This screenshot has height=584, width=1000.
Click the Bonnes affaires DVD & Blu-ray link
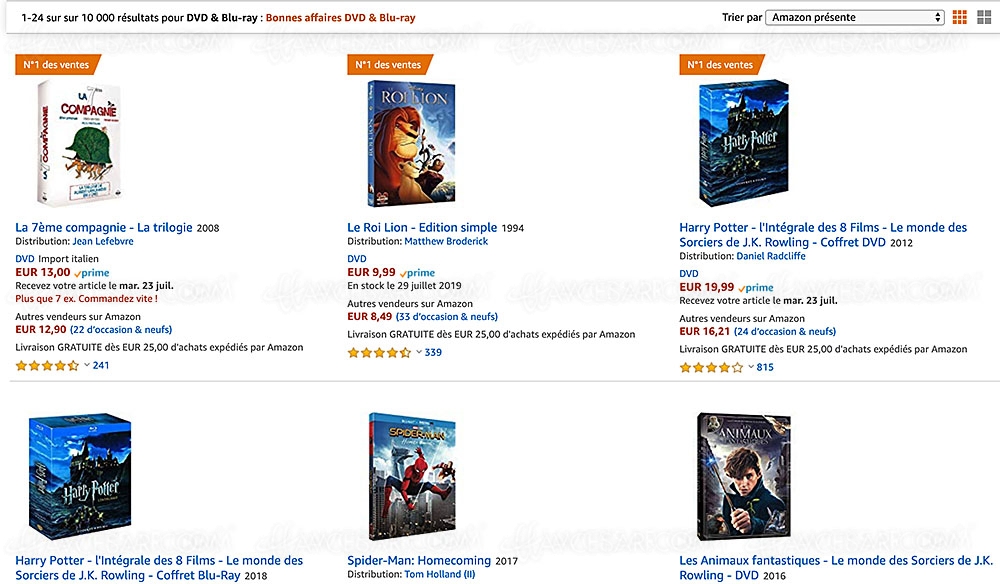[340, 16]
